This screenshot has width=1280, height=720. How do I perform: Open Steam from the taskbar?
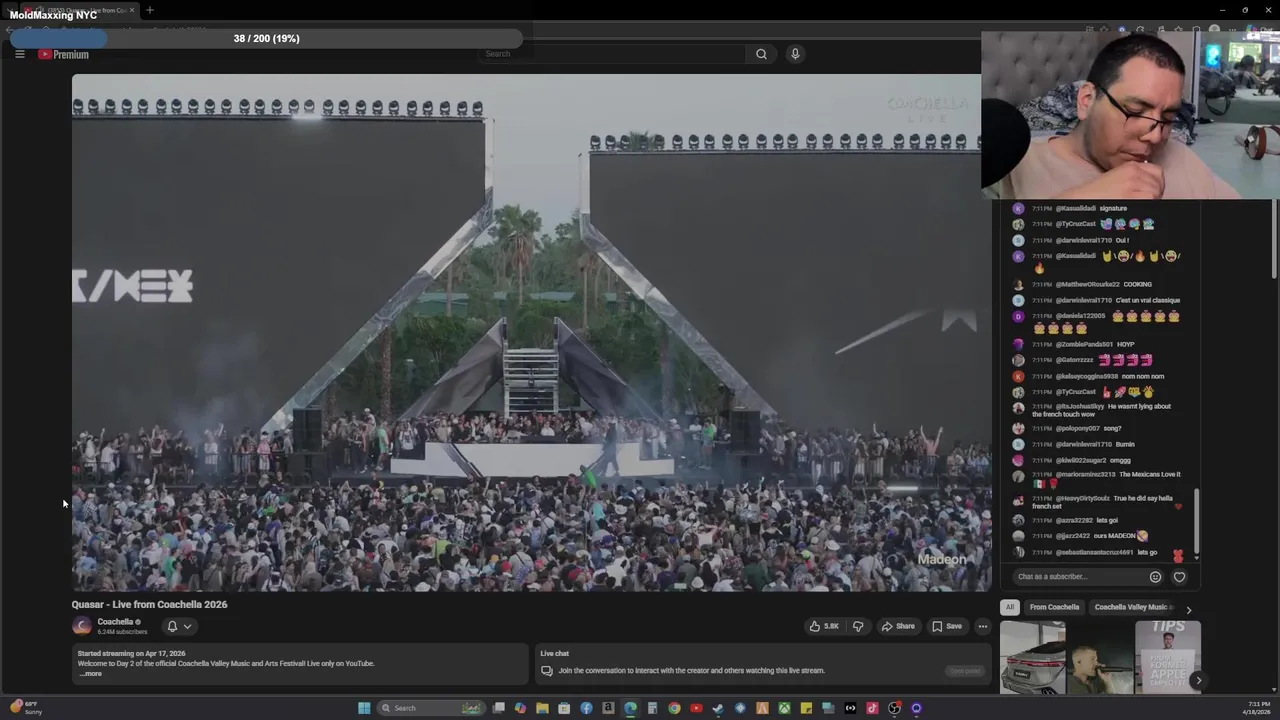[x=718, y=708]
